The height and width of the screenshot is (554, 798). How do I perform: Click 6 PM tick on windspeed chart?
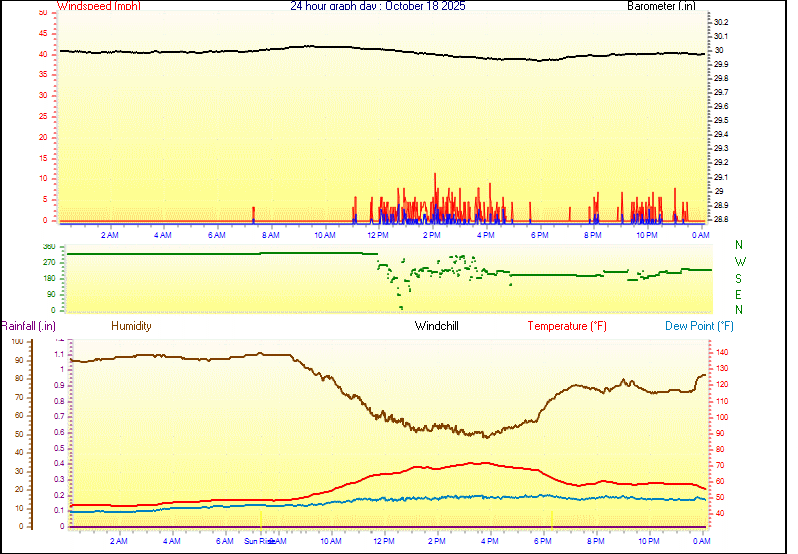click(539, 235)
